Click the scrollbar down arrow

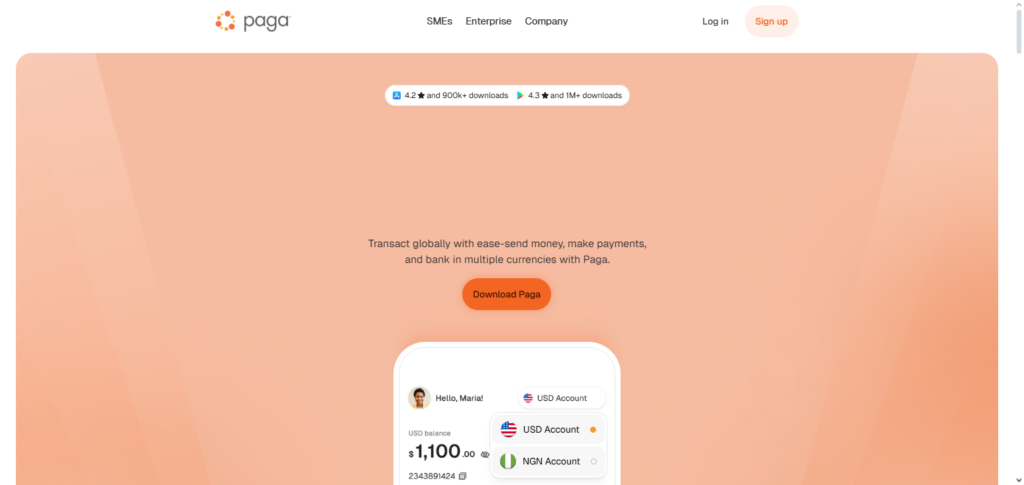pos(1019,480)
